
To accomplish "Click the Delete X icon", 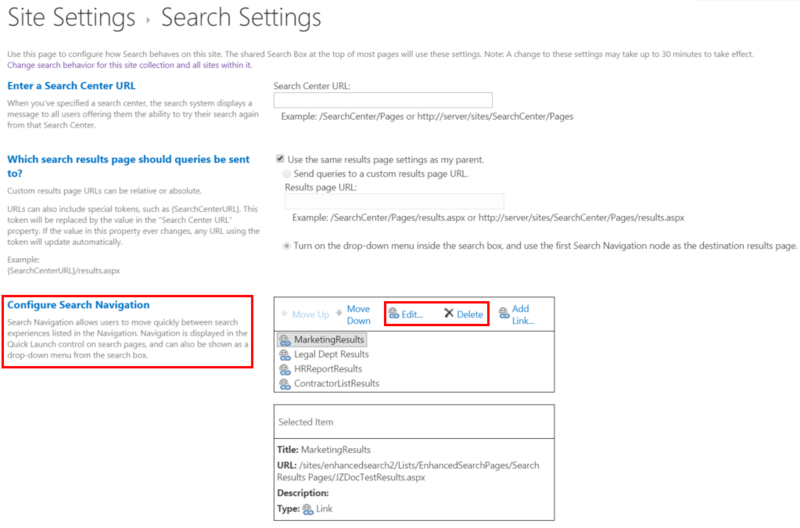I will 449,314.
